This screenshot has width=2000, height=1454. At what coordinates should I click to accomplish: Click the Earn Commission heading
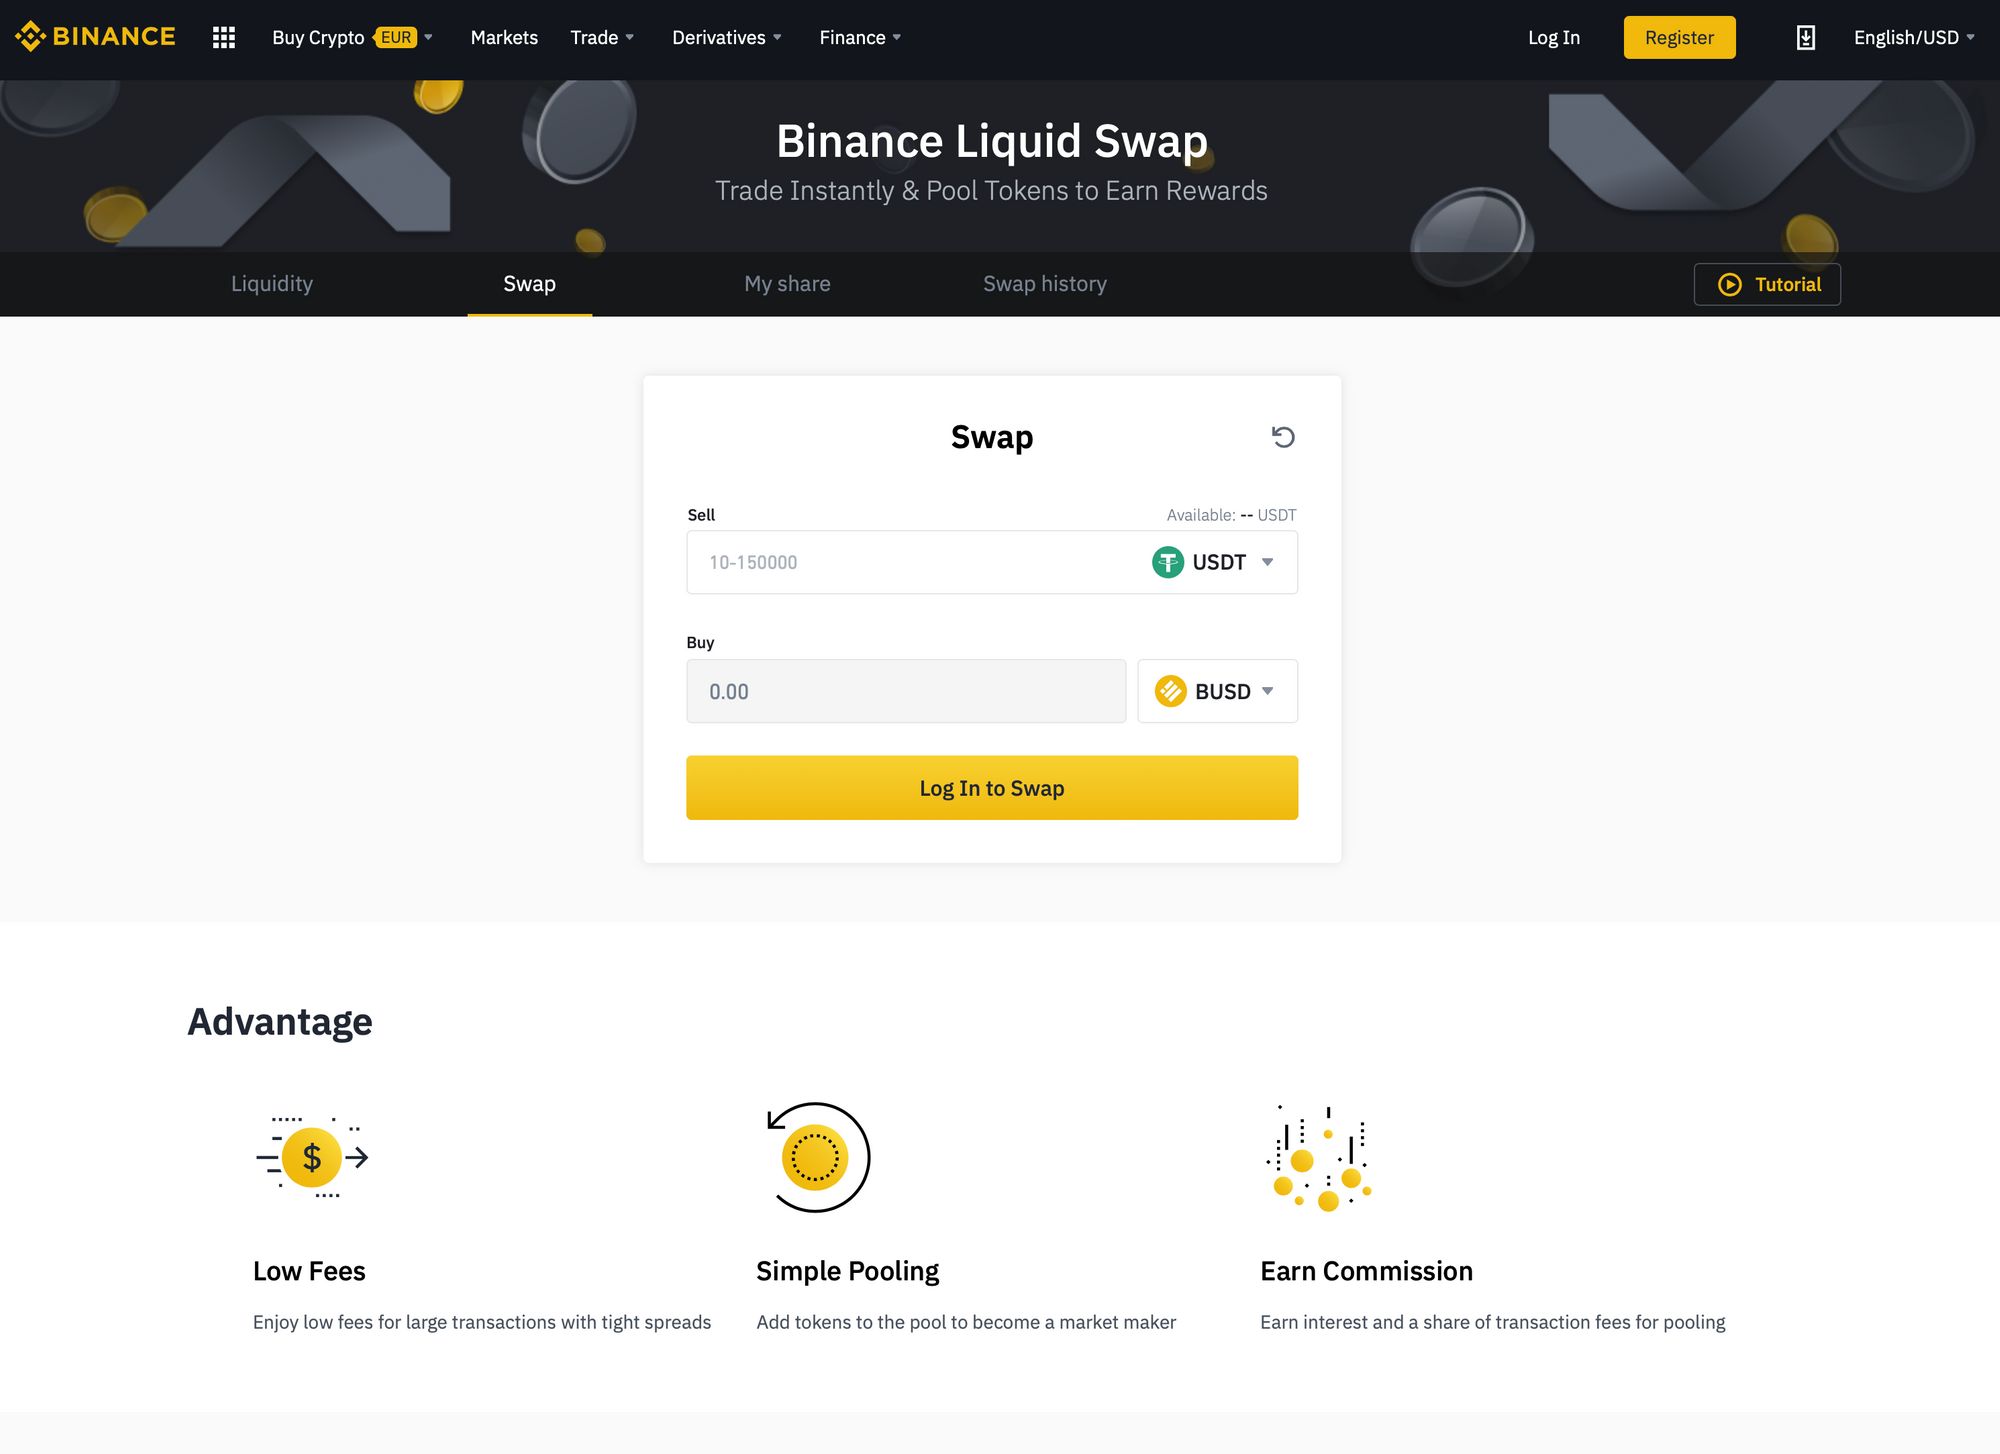1366,1271
